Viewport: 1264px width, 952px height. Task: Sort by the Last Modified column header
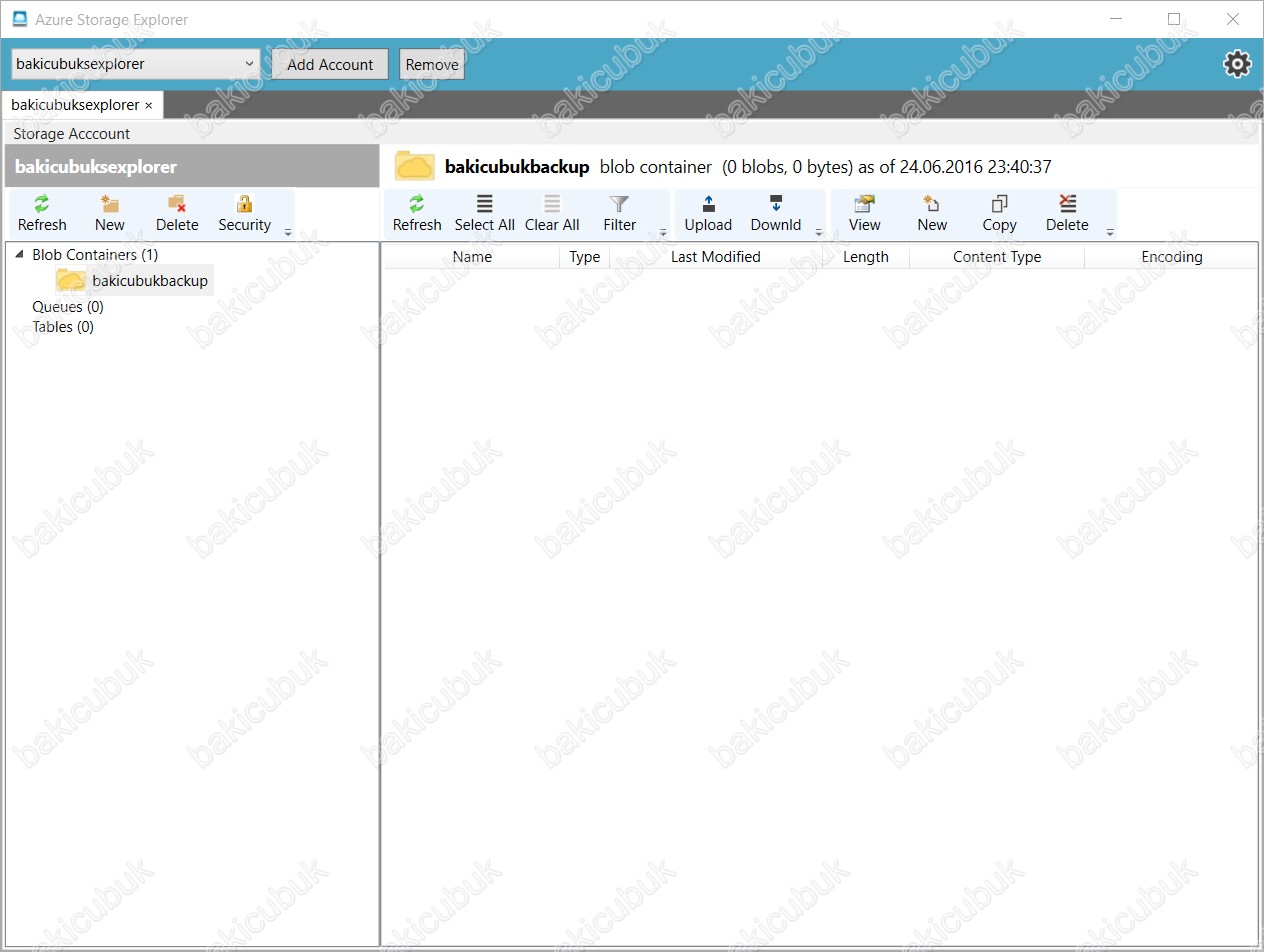[716, 257]
